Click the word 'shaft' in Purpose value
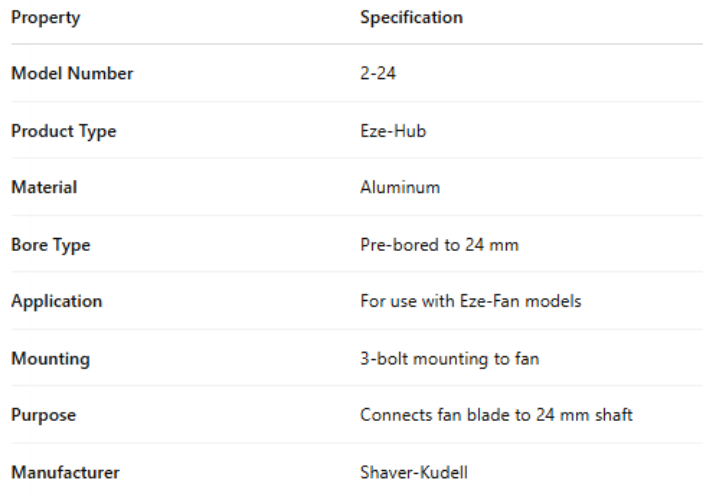This screenshot has width=703, height=500. 614,415
